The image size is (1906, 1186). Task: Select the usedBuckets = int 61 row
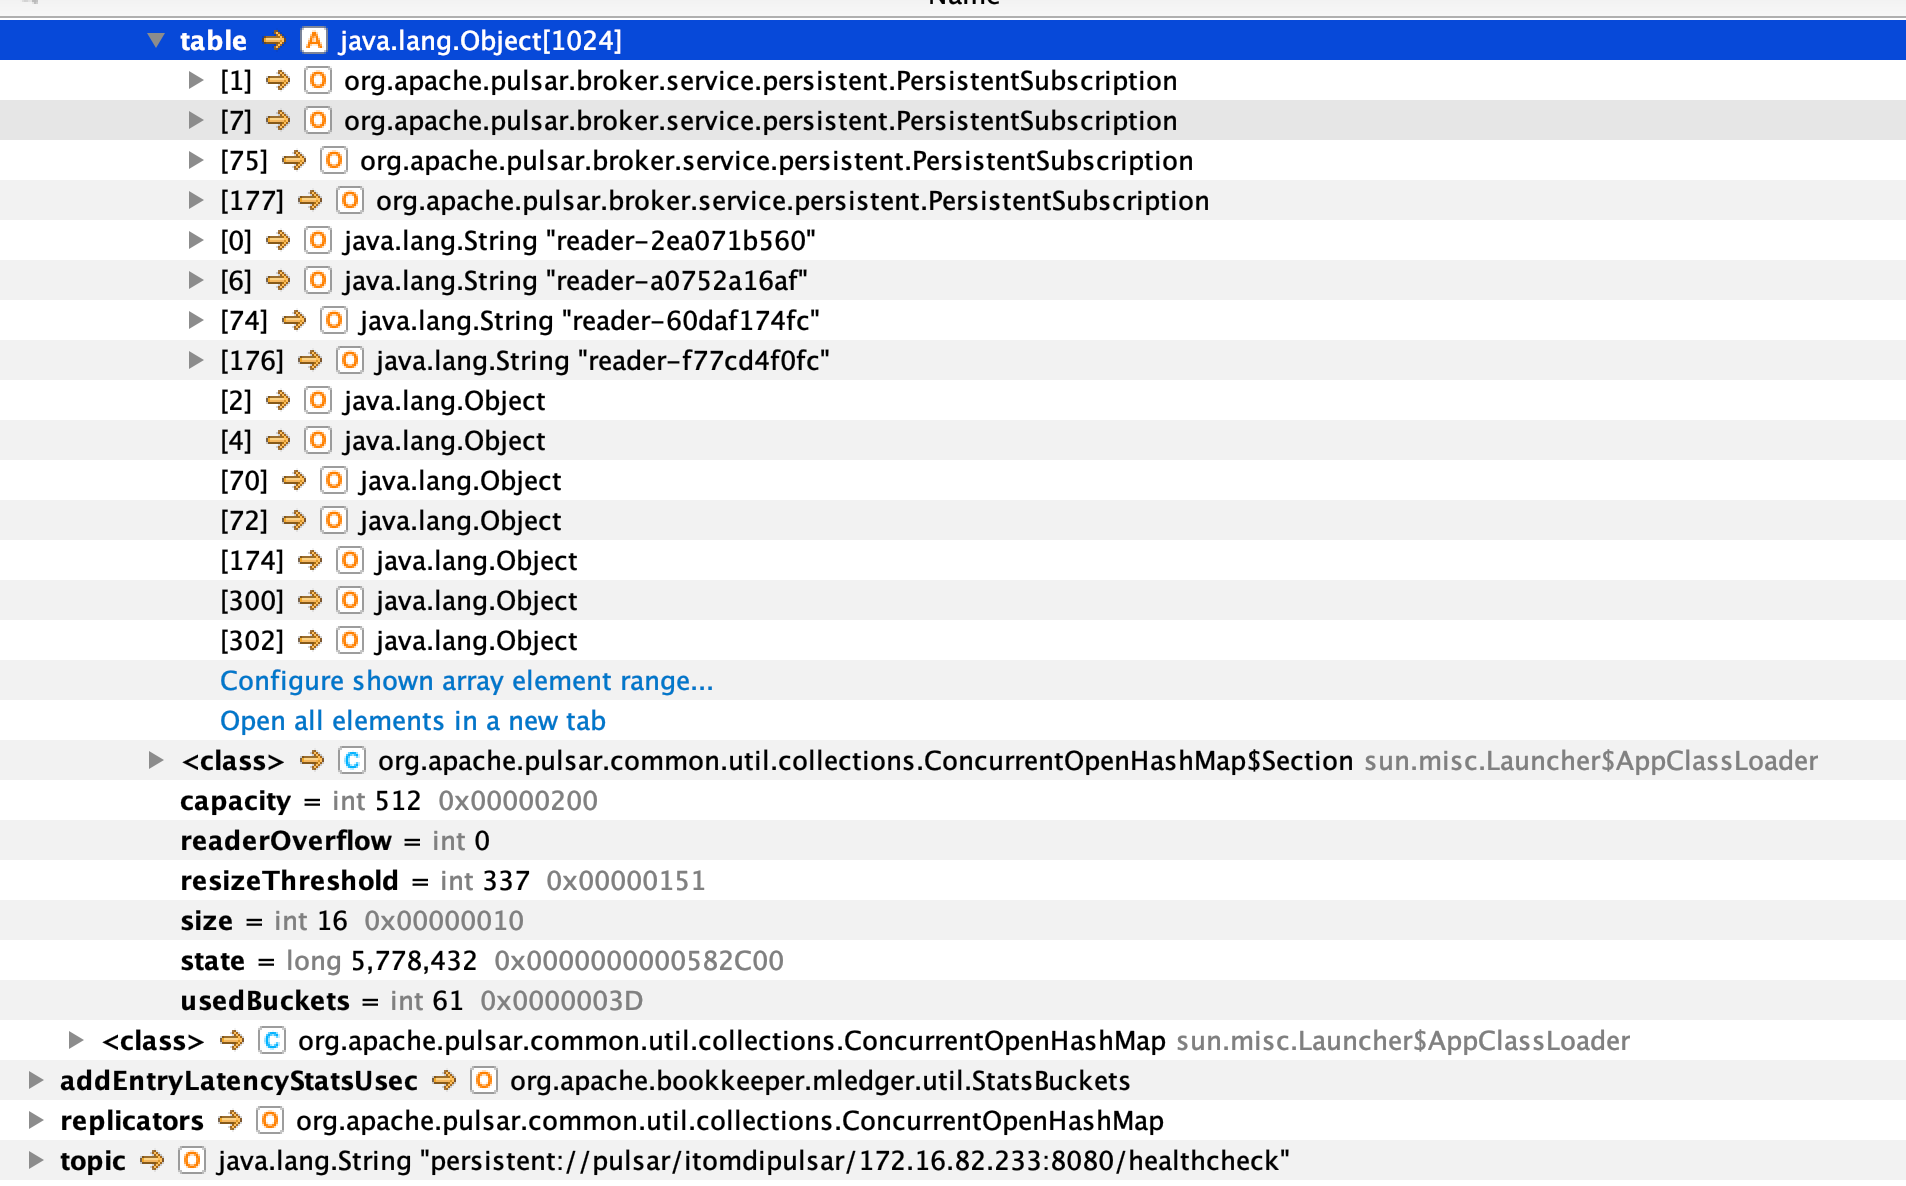[953, 1001]
